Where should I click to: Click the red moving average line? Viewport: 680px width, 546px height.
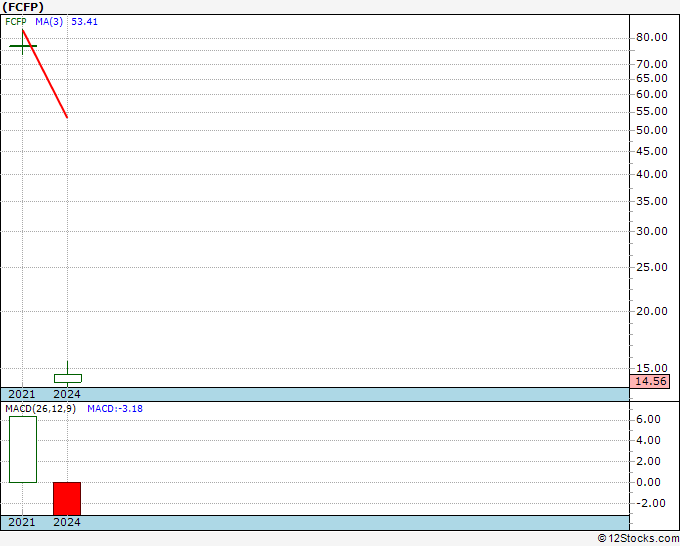click(x=45, y=74)
